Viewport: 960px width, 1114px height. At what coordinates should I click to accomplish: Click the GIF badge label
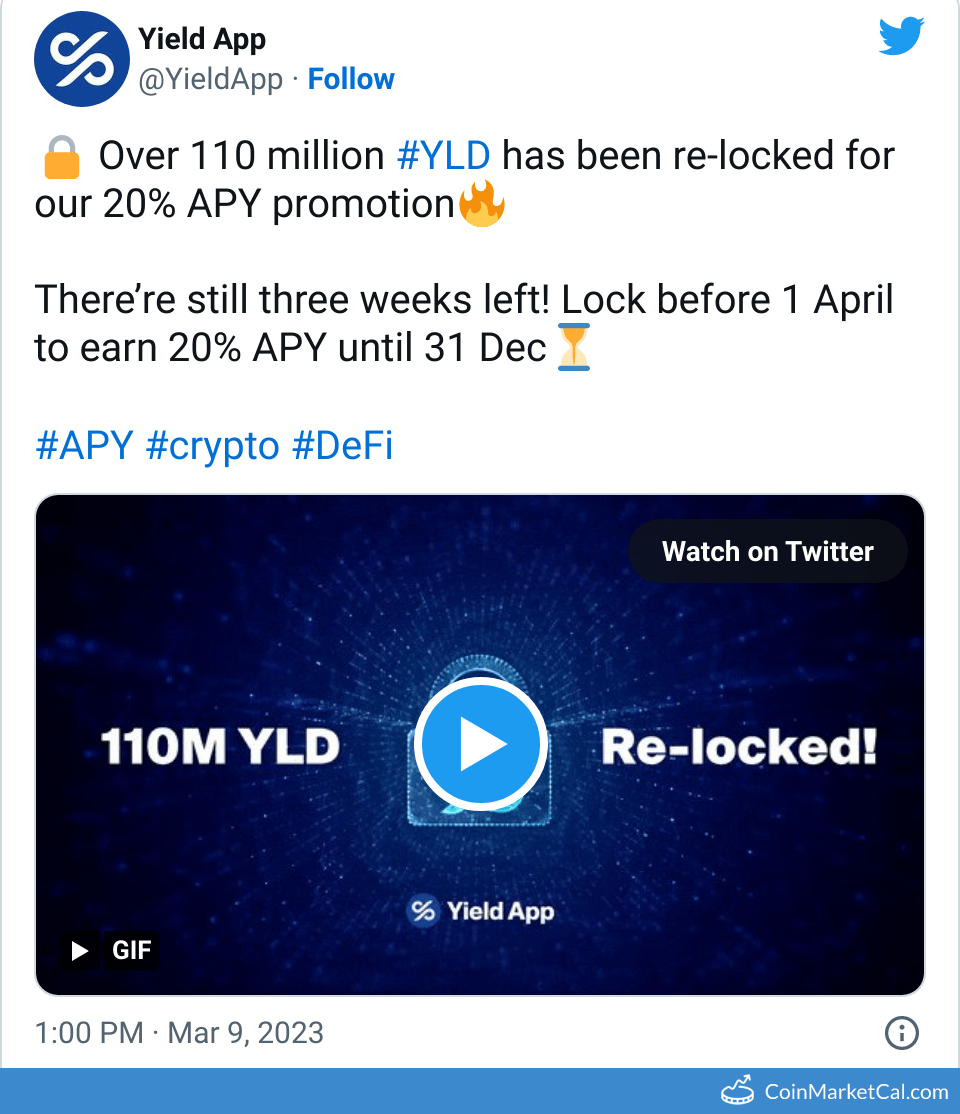click(131, 950)
